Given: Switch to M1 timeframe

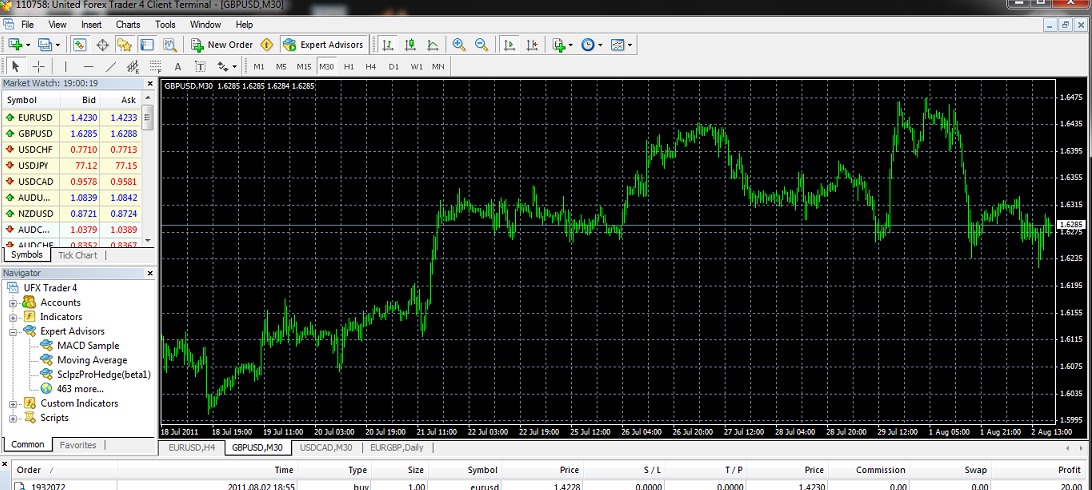Looking at the screenshot, I should click(x=258, y=66).
